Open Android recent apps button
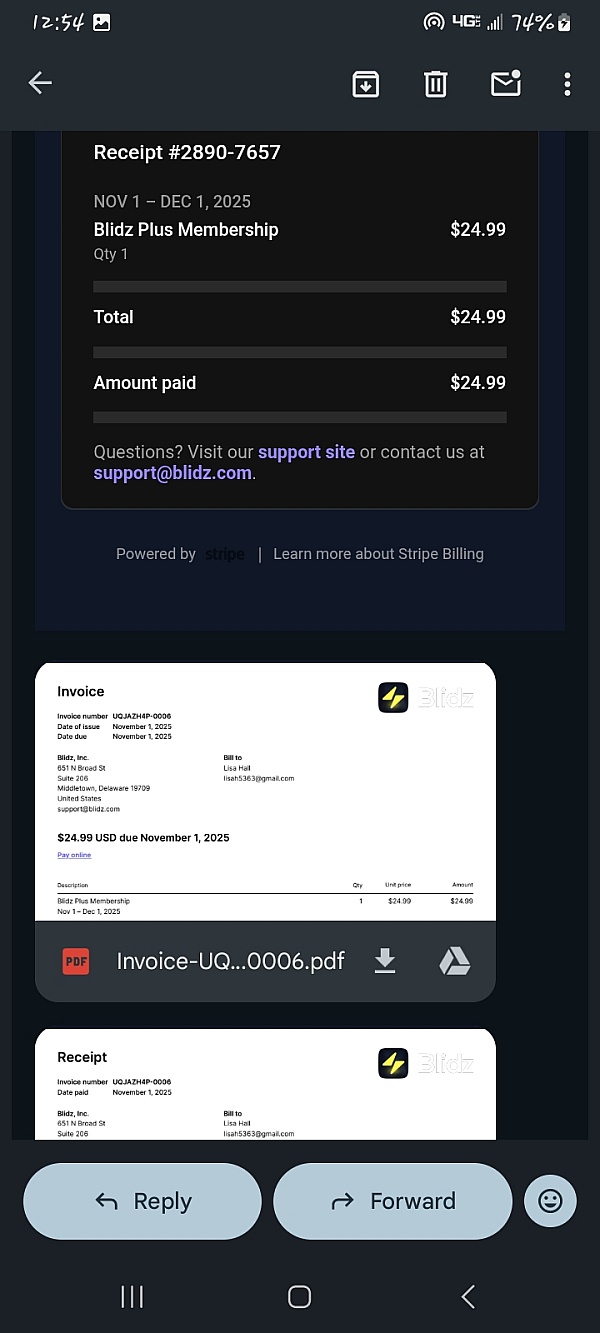600x1333 pixels. pyautogui.click(x=132, y=1297)
